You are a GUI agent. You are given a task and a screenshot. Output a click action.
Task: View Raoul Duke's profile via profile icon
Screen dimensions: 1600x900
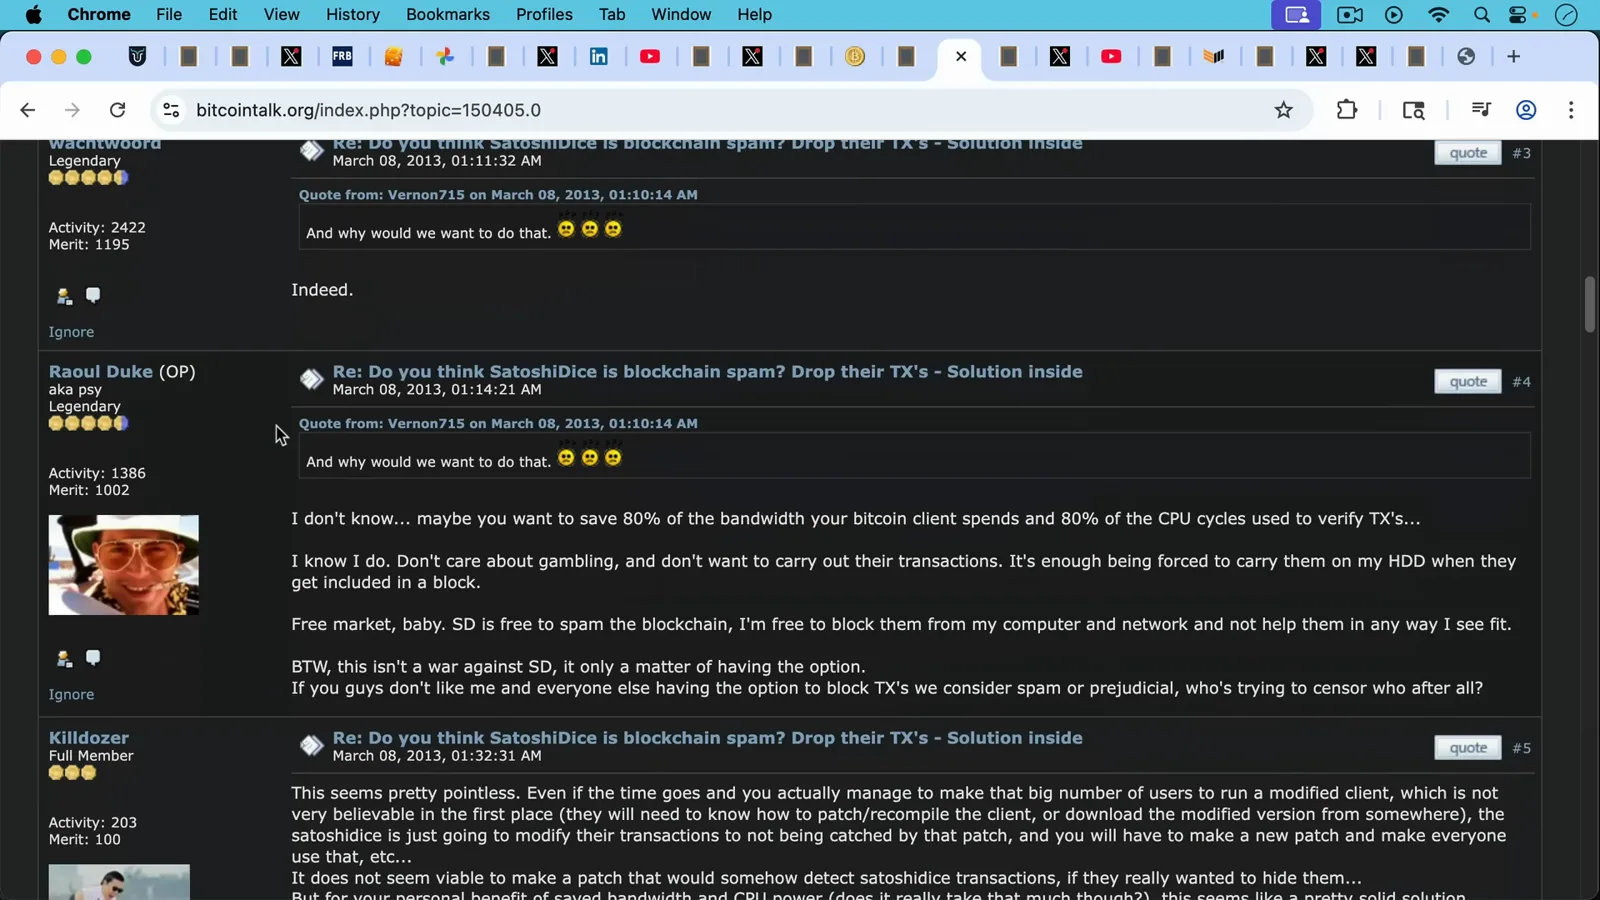(x=64, y=658)
